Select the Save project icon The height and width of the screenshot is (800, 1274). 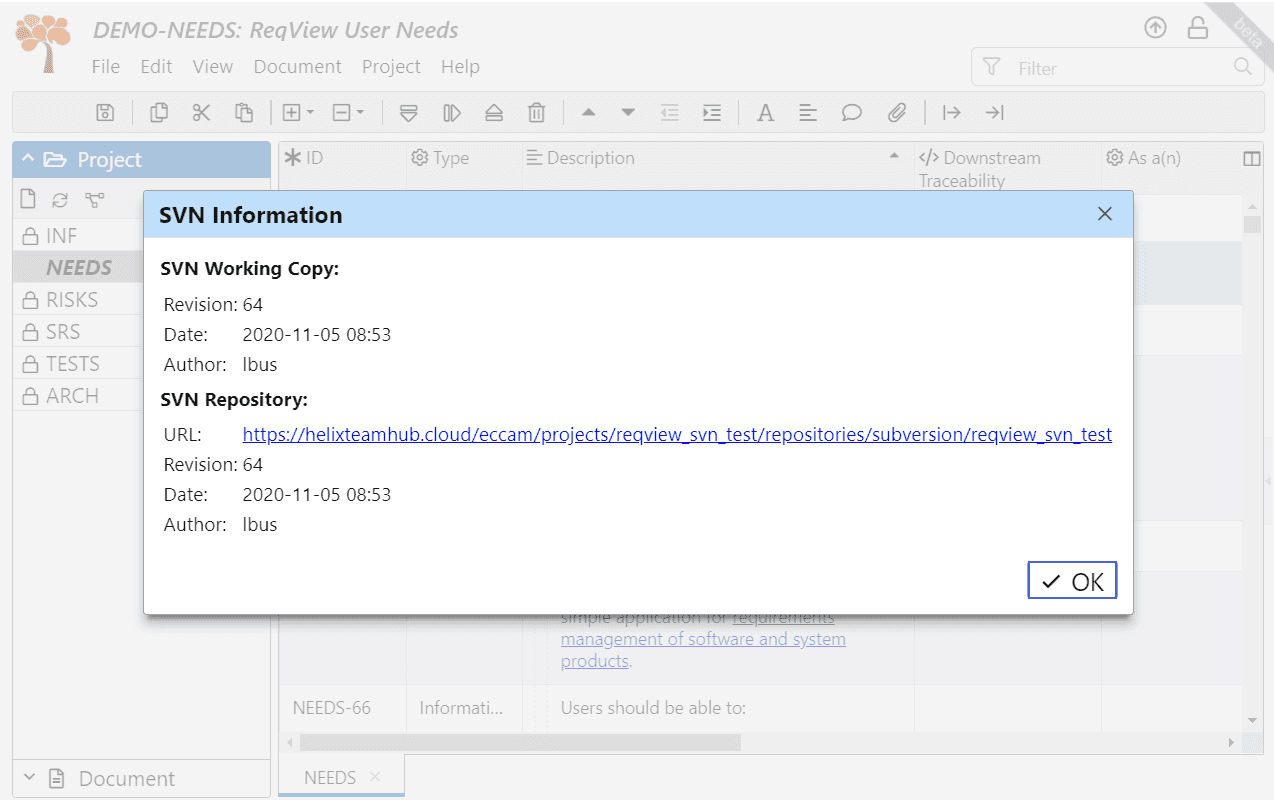(x=105, y=112)
